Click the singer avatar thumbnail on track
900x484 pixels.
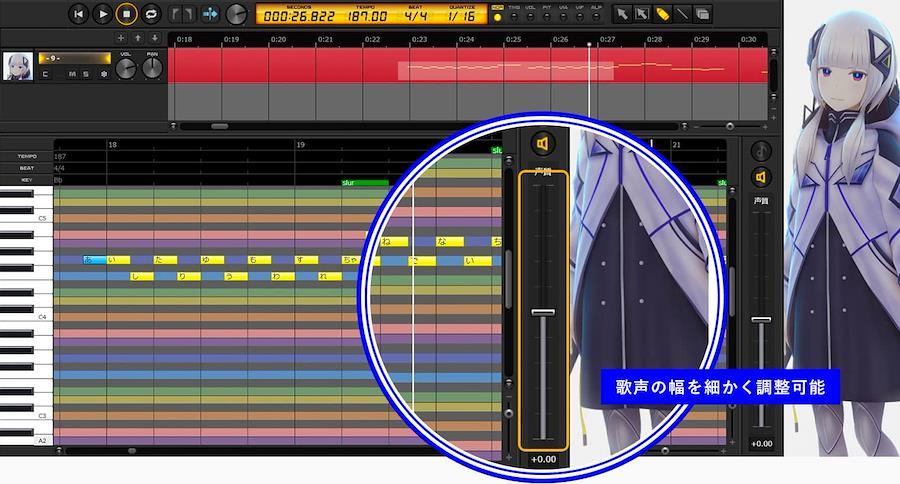click(x=17, y=67)
